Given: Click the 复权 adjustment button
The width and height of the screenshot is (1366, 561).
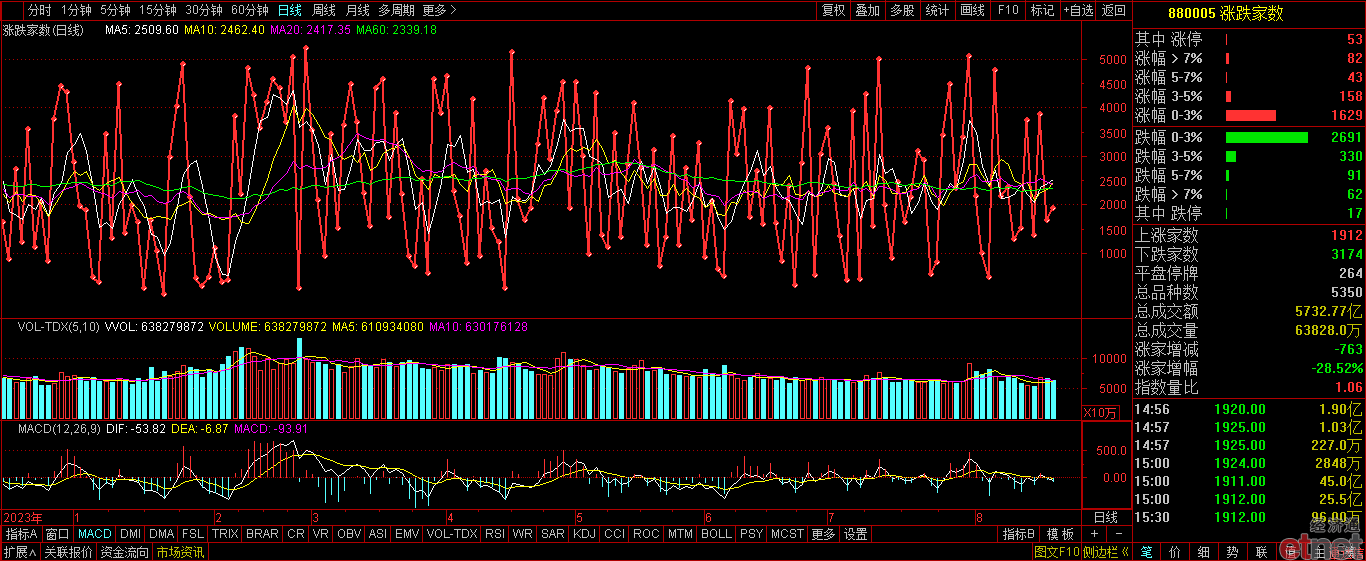Looking at the screenshot, I should point(833,10).
